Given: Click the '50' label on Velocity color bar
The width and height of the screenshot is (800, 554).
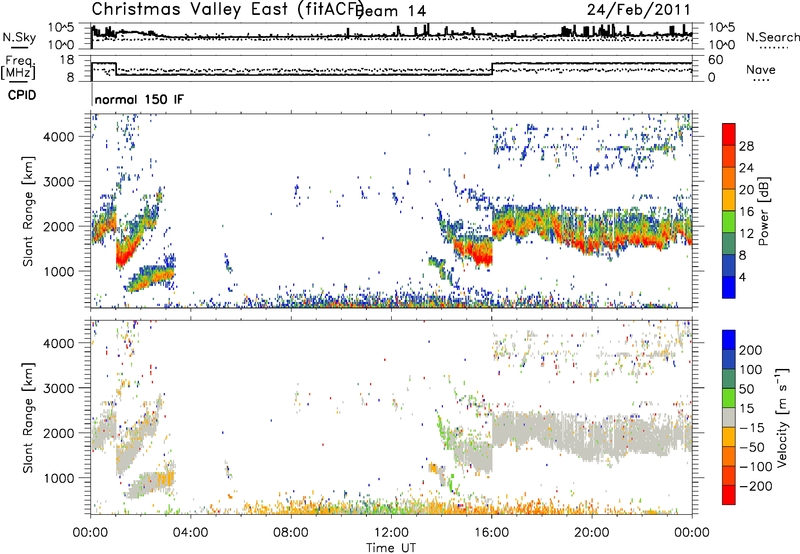Looking at the screenshot, I should point(746,389).
